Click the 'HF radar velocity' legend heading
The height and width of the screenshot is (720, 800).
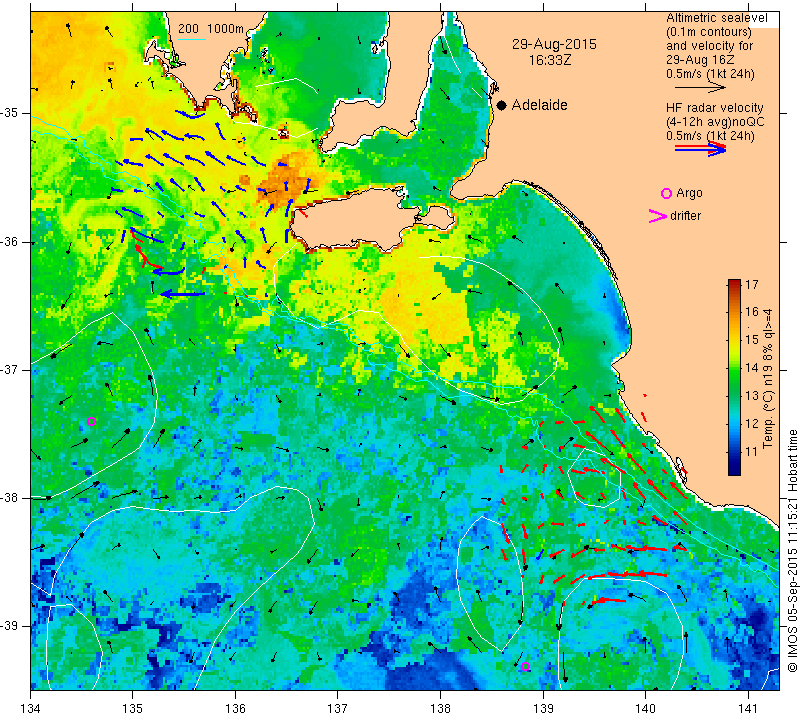click(714, 108)
